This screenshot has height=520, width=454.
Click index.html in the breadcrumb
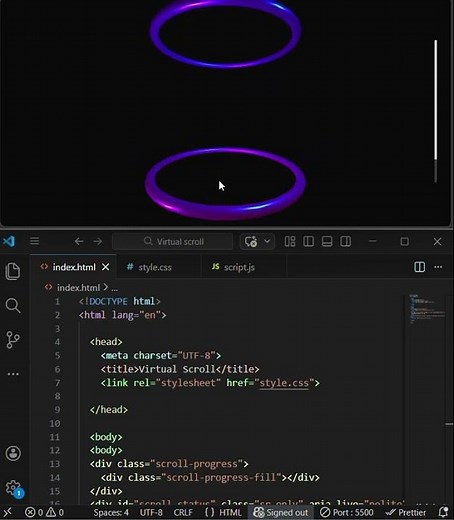[x=78, y=287]
